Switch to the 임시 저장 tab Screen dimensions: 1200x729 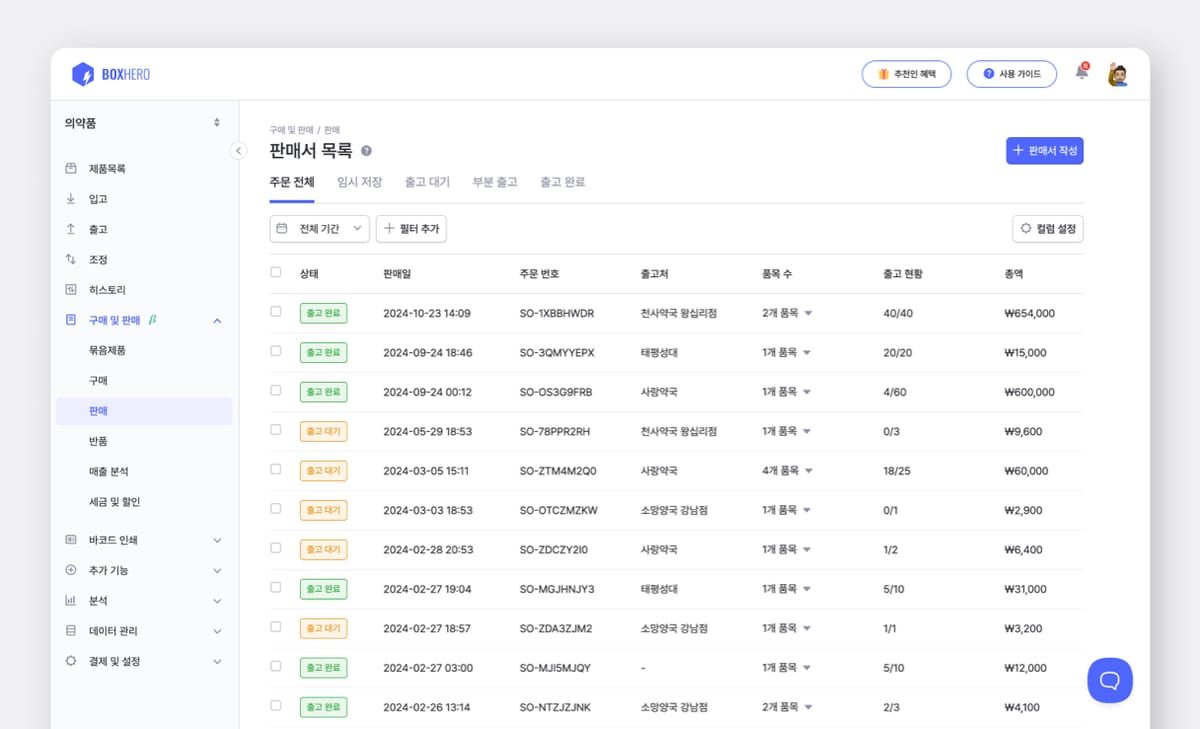pos(359,182)
